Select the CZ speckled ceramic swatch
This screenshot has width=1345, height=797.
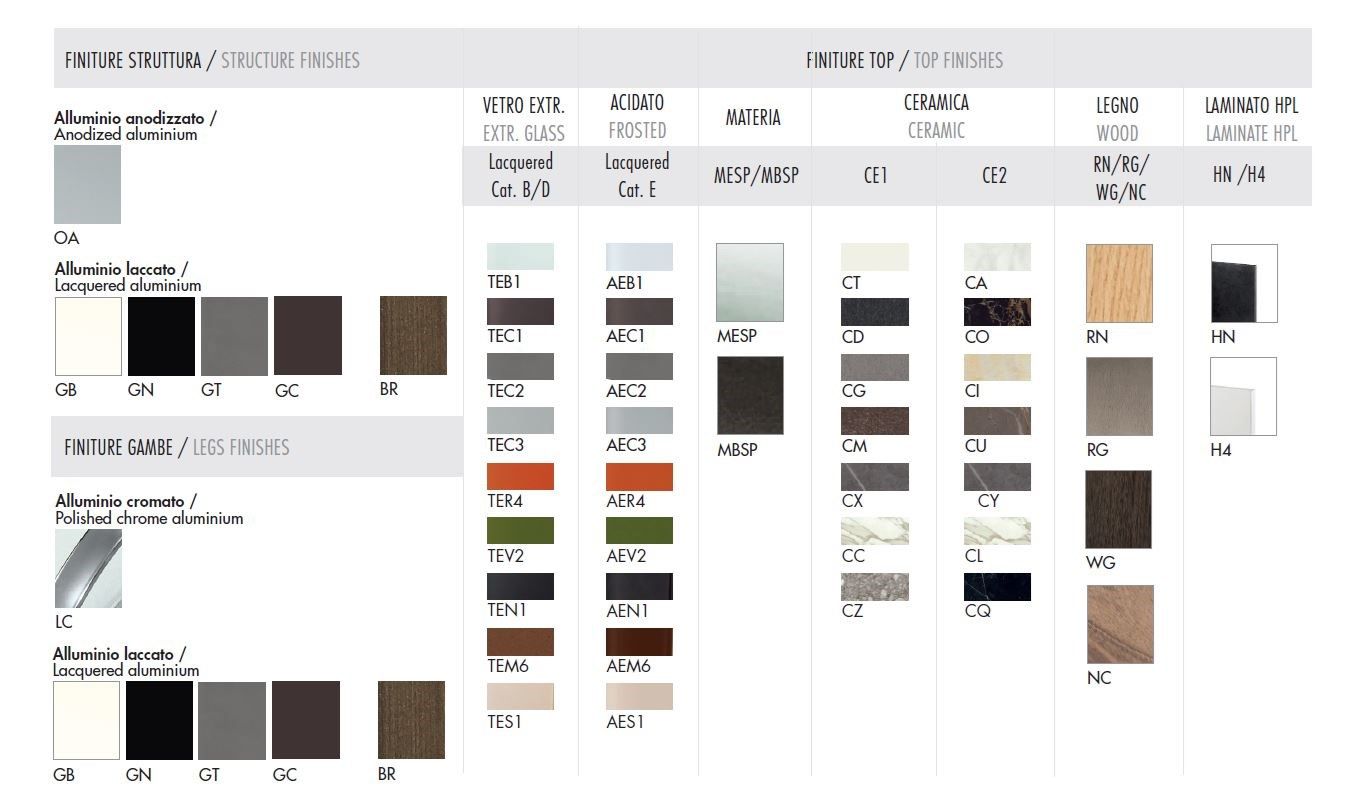pos(875,586)
